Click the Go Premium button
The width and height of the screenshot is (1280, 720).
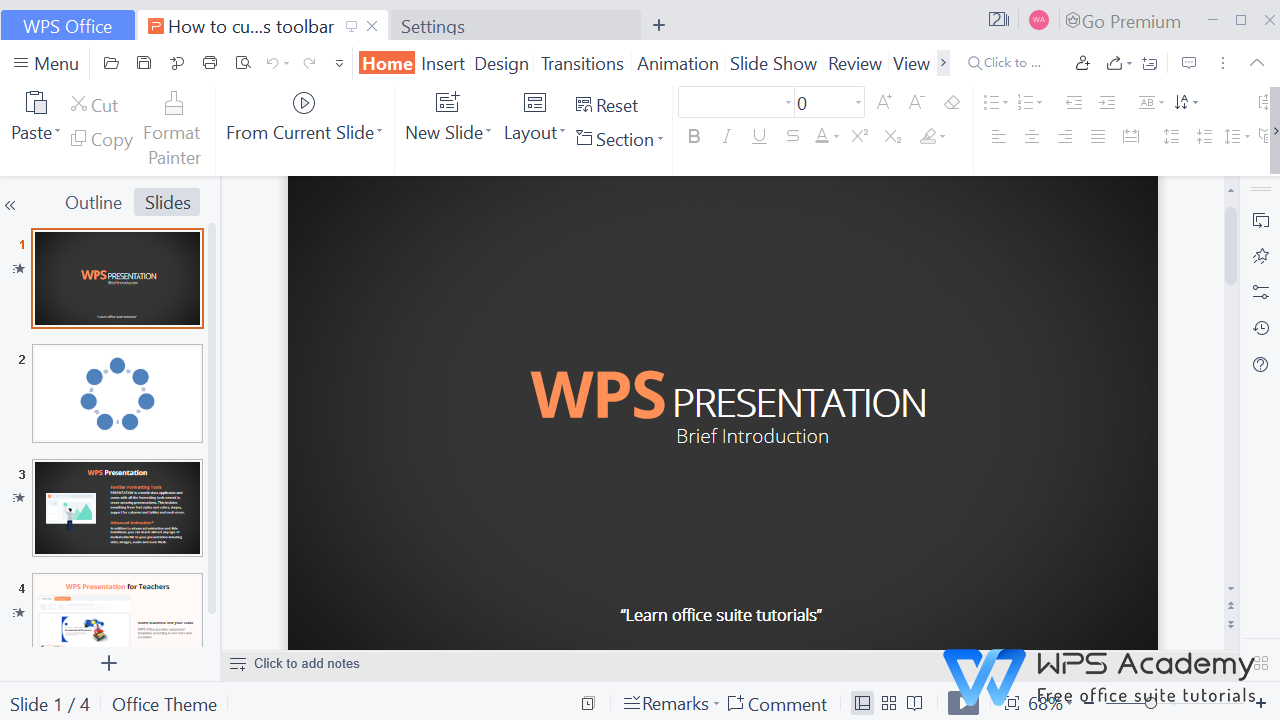click(x=1123, y=20)
